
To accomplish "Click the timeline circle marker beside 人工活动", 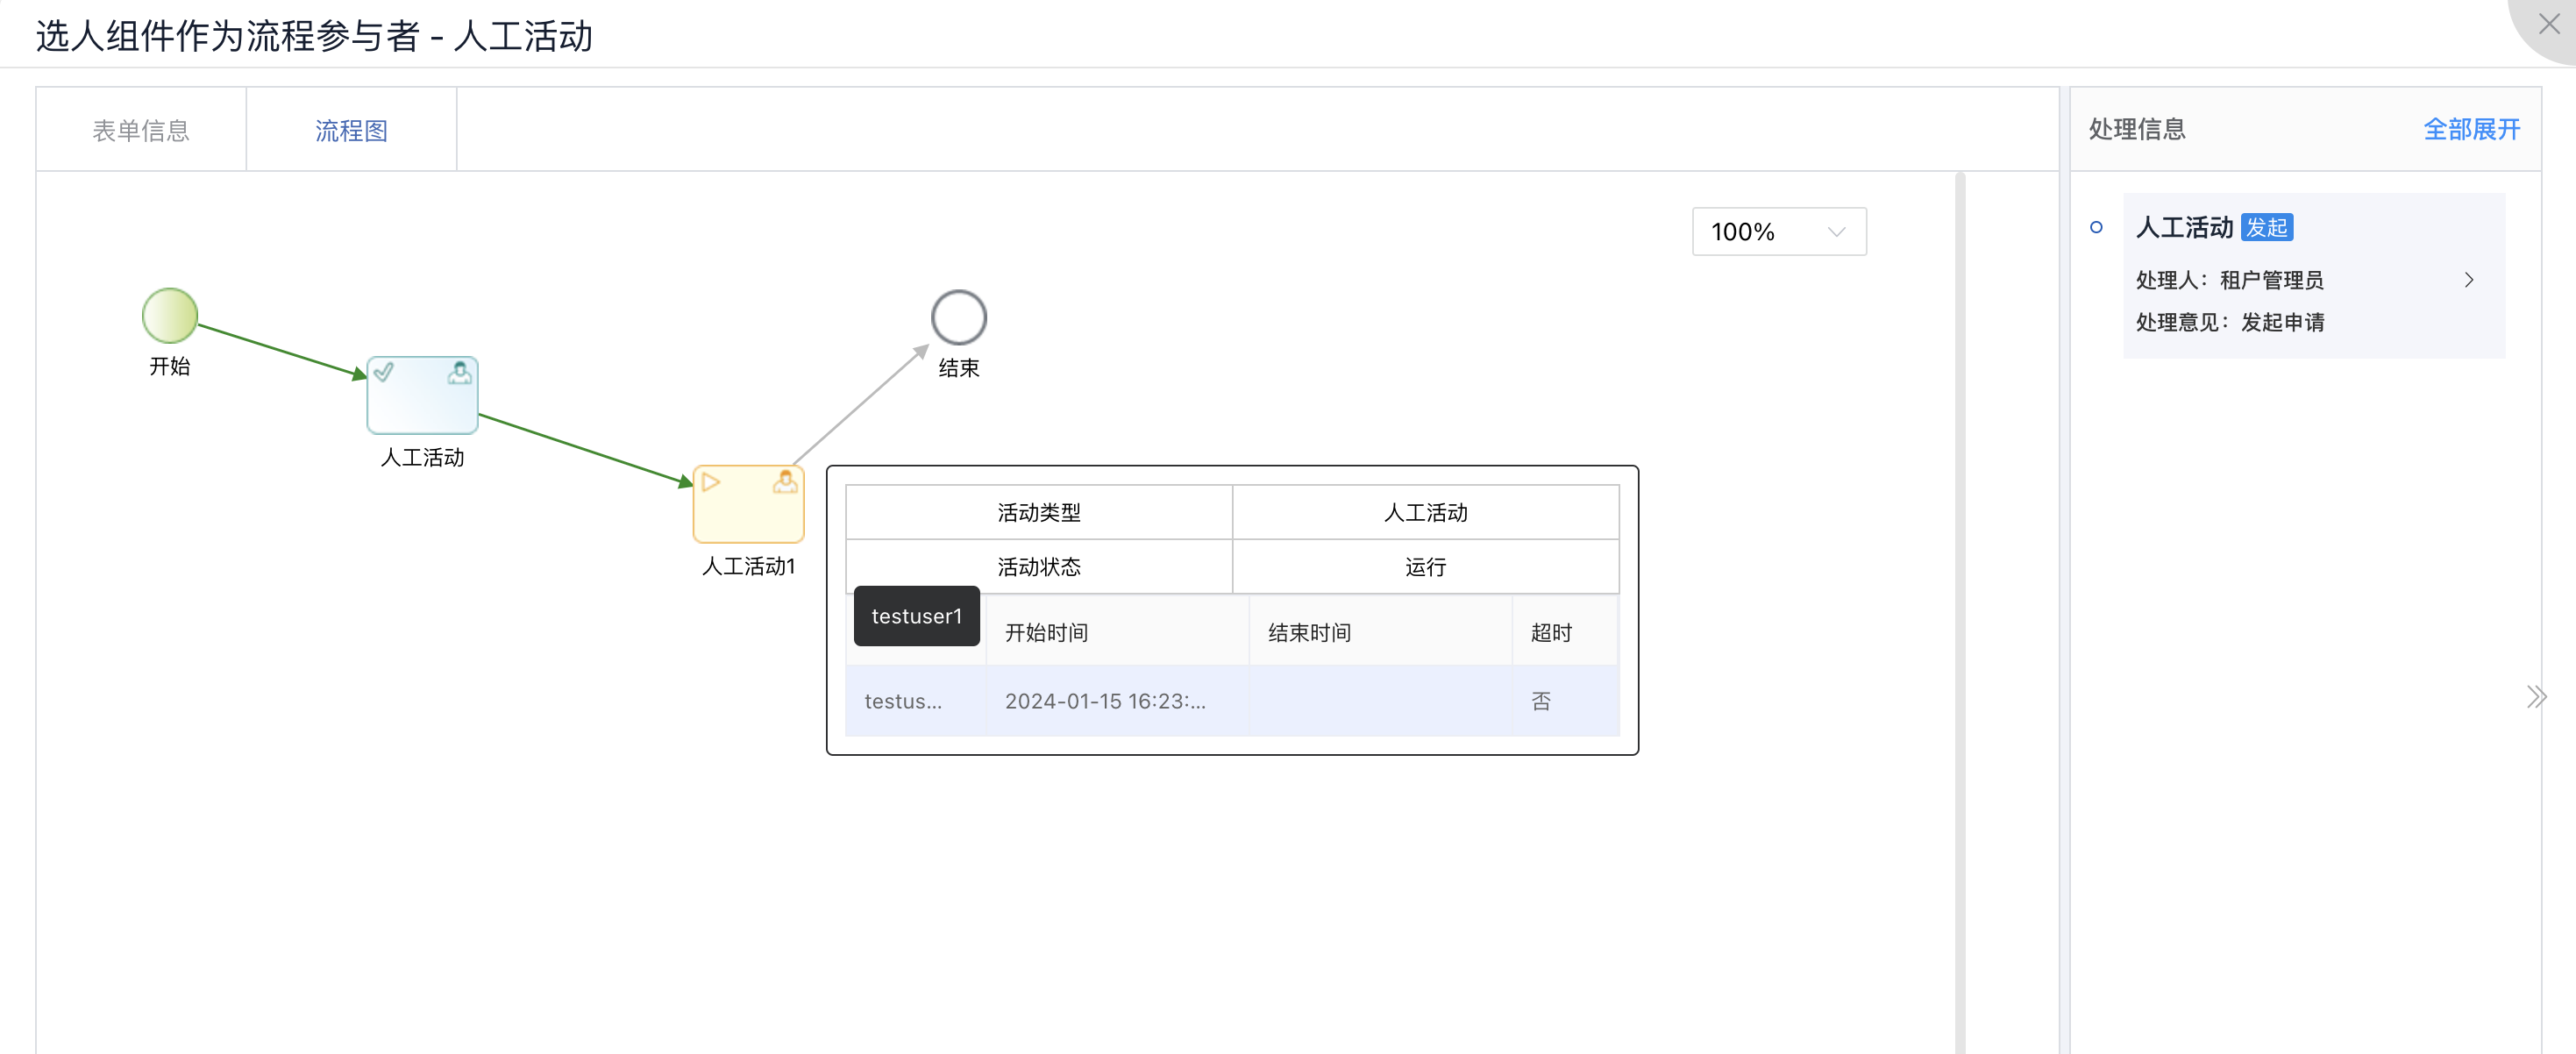I will [2096, 228].
